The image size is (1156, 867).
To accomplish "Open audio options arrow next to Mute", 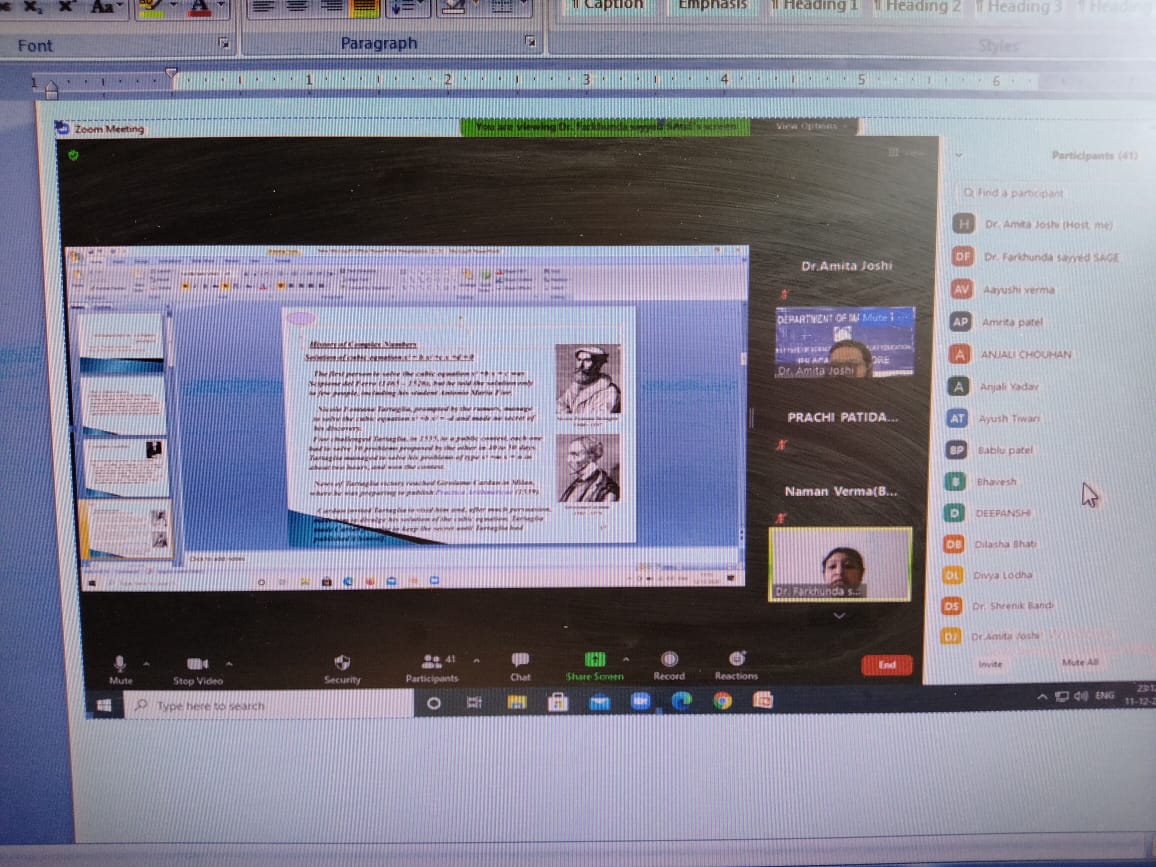I will pos(146,664).
